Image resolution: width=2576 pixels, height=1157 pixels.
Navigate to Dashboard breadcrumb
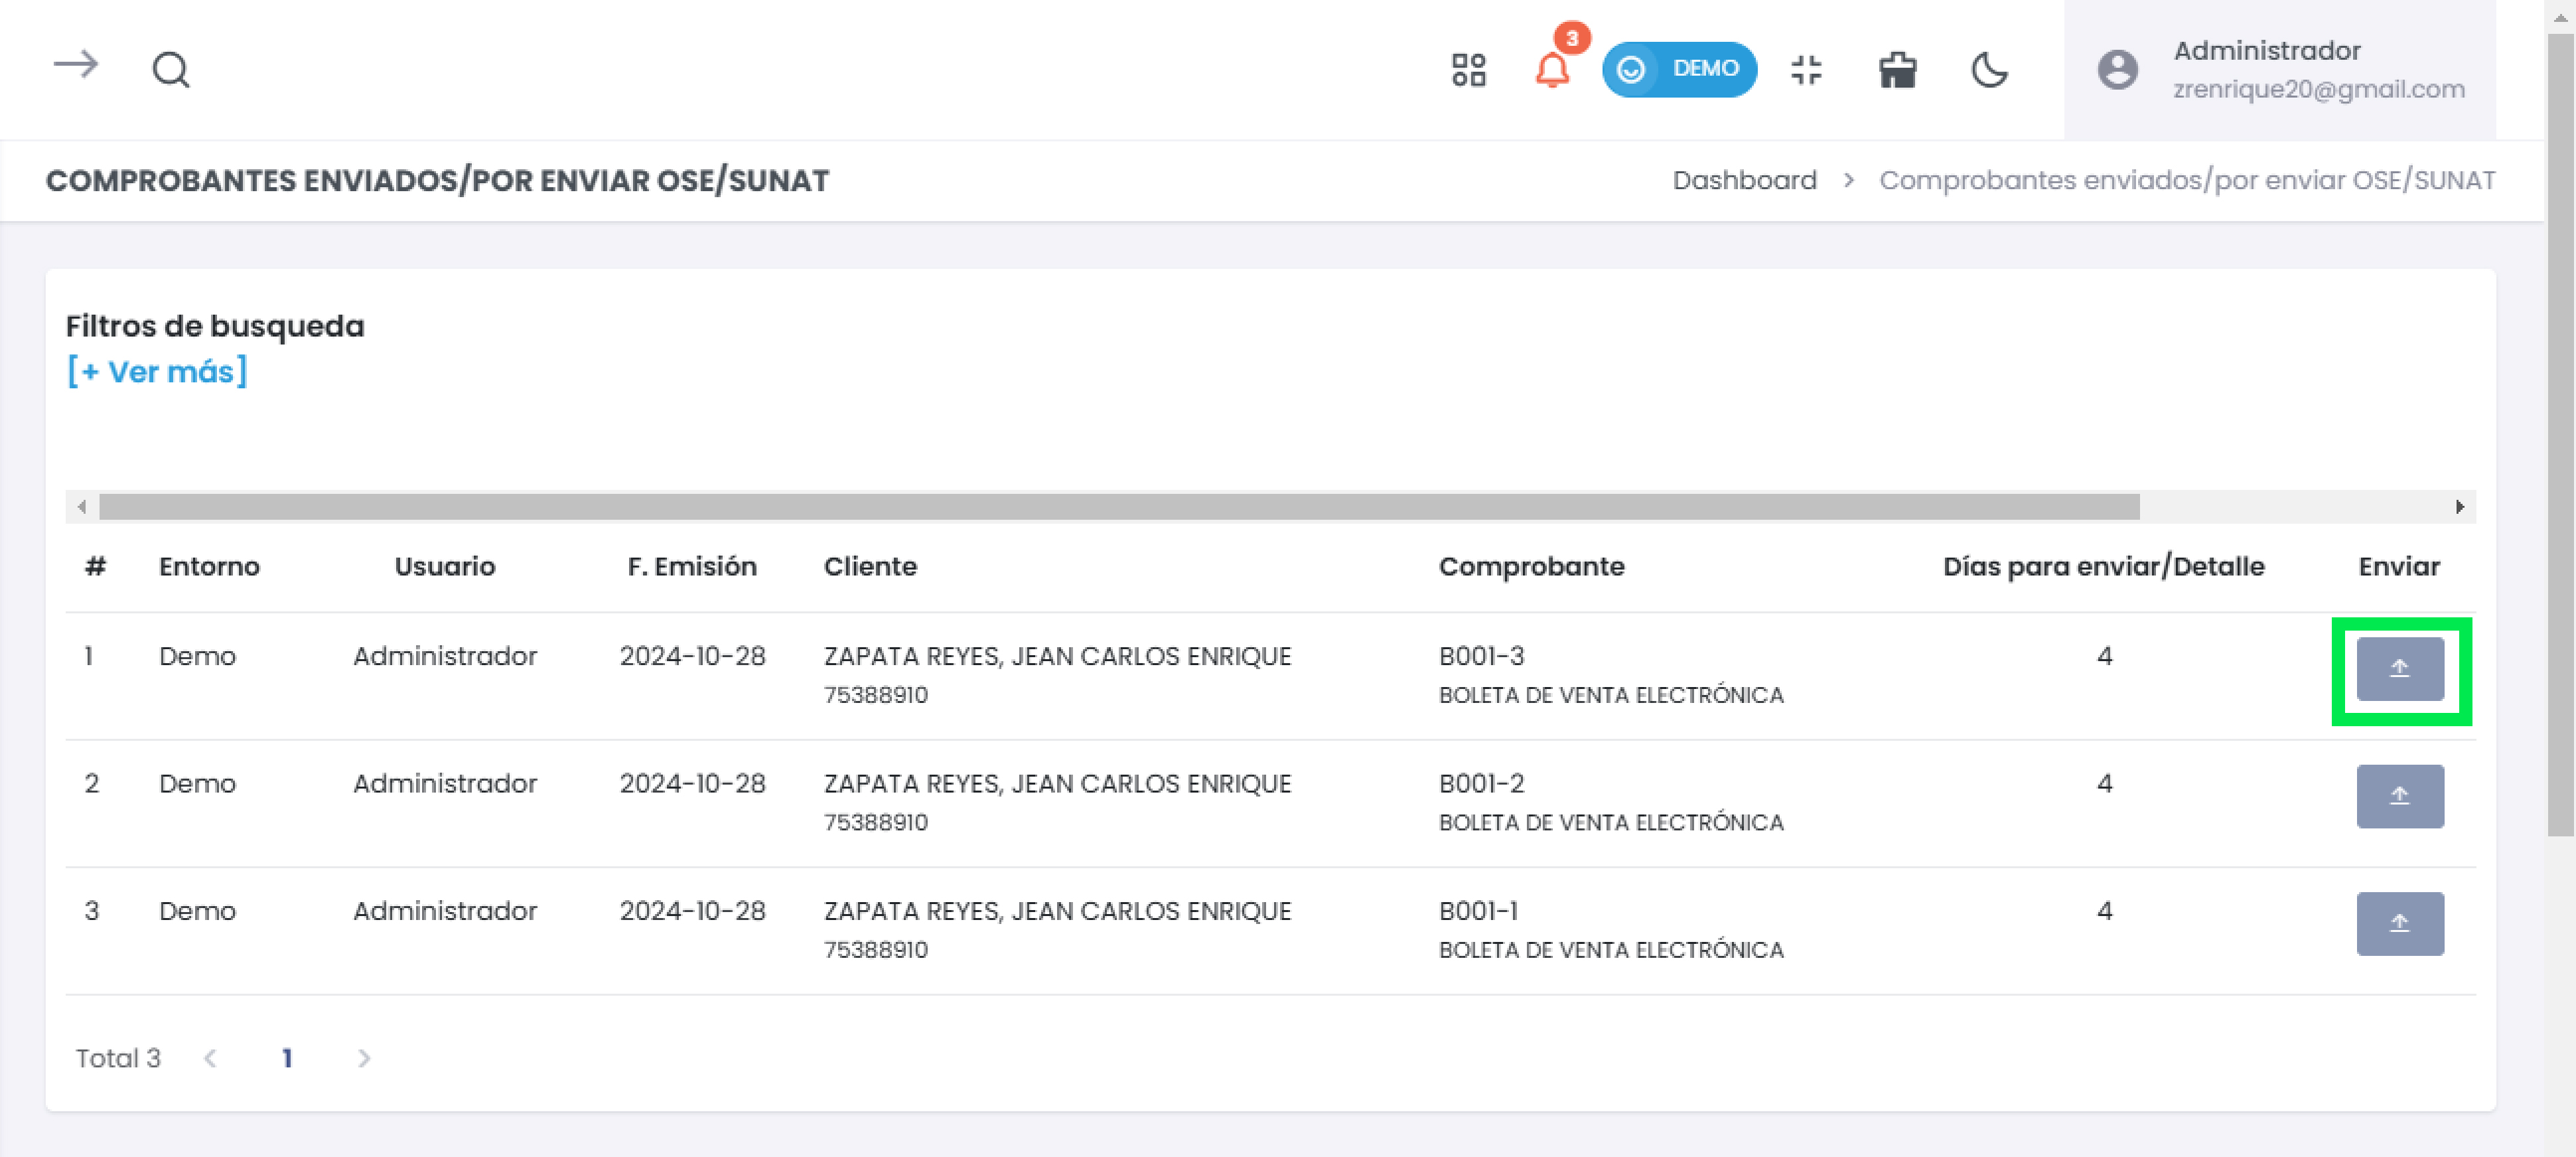tap(1744, 180)
